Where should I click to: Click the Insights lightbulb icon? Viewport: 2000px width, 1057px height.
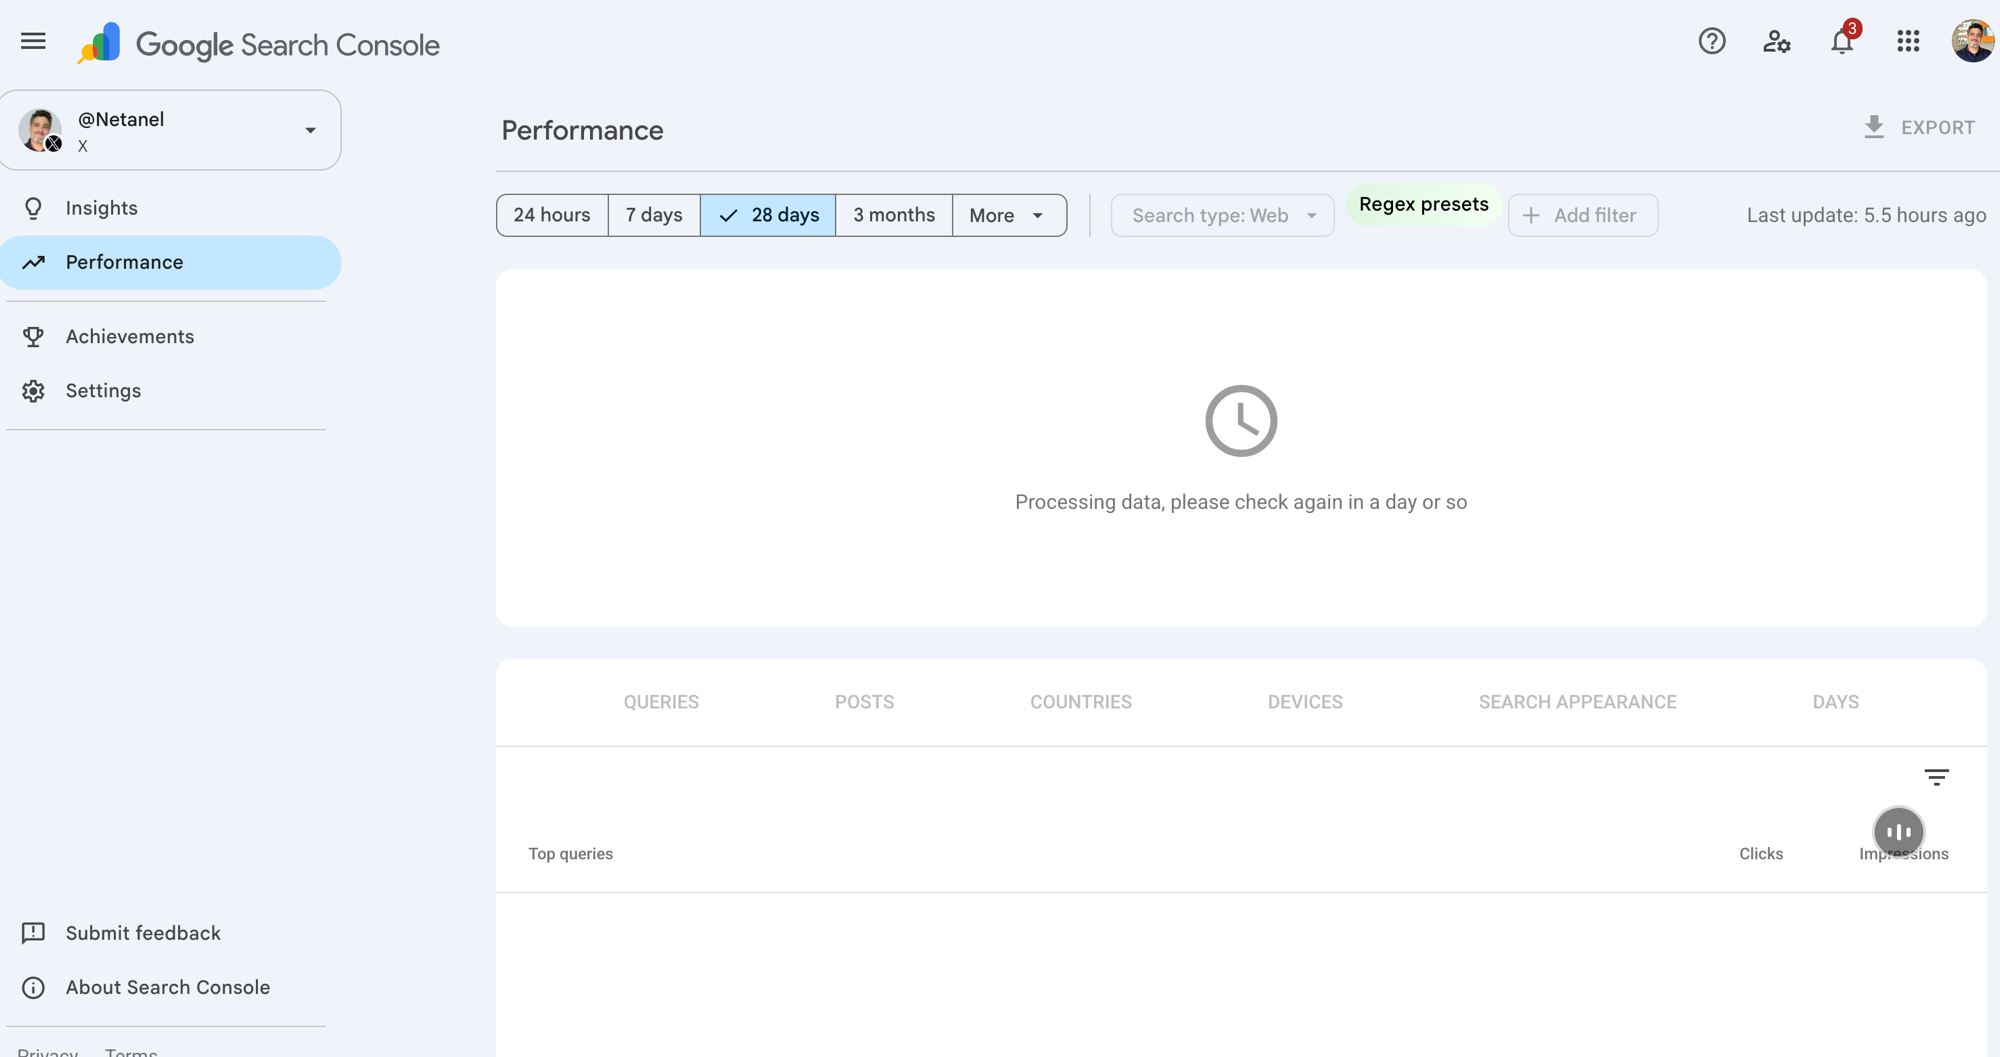coord(33,208)
